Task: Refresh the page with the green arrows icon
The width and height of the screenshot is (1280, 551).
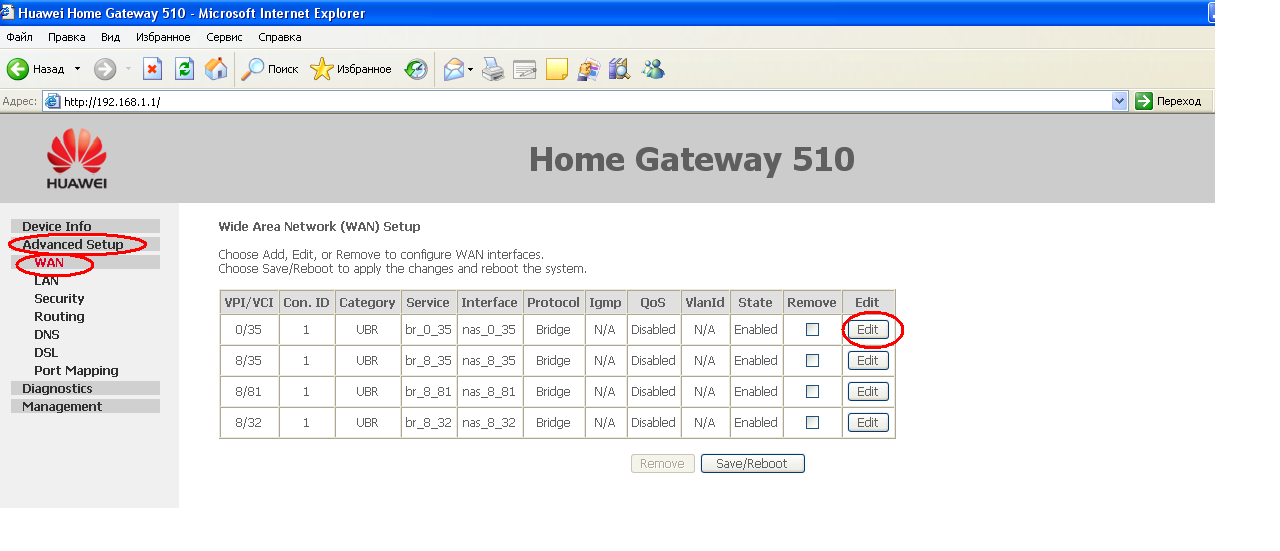Action: tap(184, 69)
